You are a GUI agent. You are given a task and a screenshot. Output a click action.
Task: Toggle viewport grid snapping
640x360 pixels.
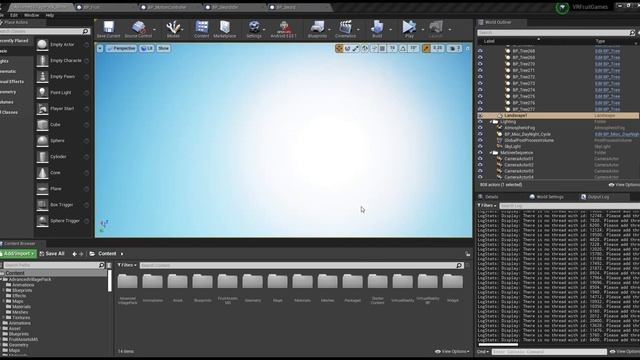[382, 49]
